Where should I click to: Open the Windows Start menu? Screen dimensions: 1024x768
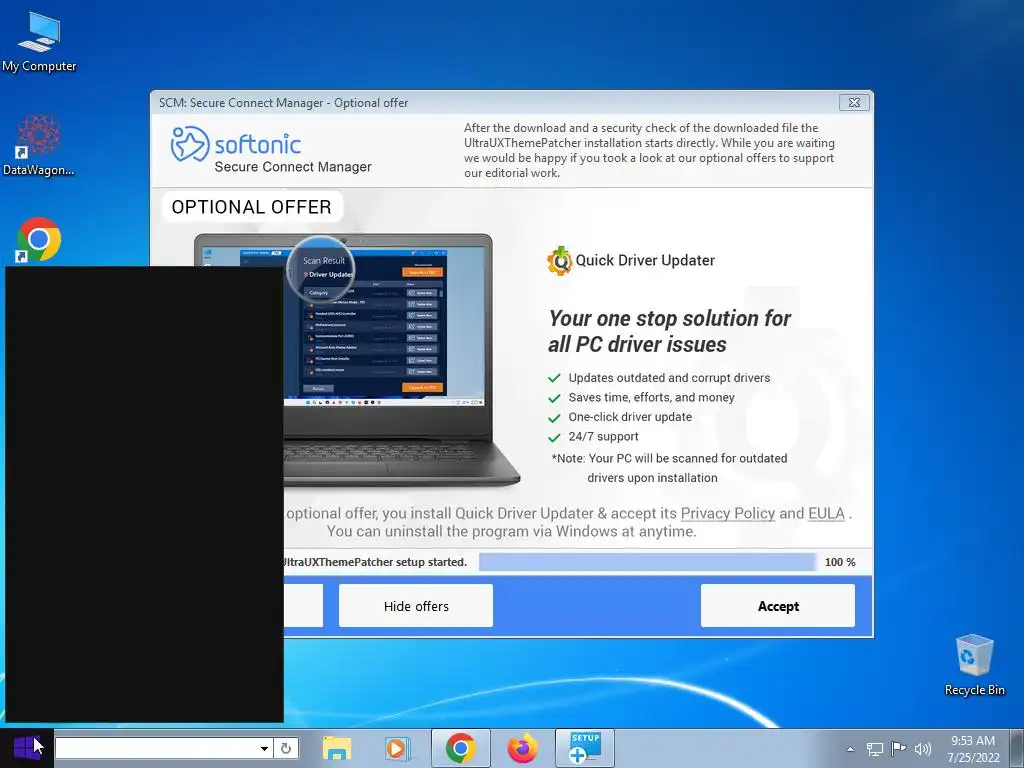click(27, 748)
